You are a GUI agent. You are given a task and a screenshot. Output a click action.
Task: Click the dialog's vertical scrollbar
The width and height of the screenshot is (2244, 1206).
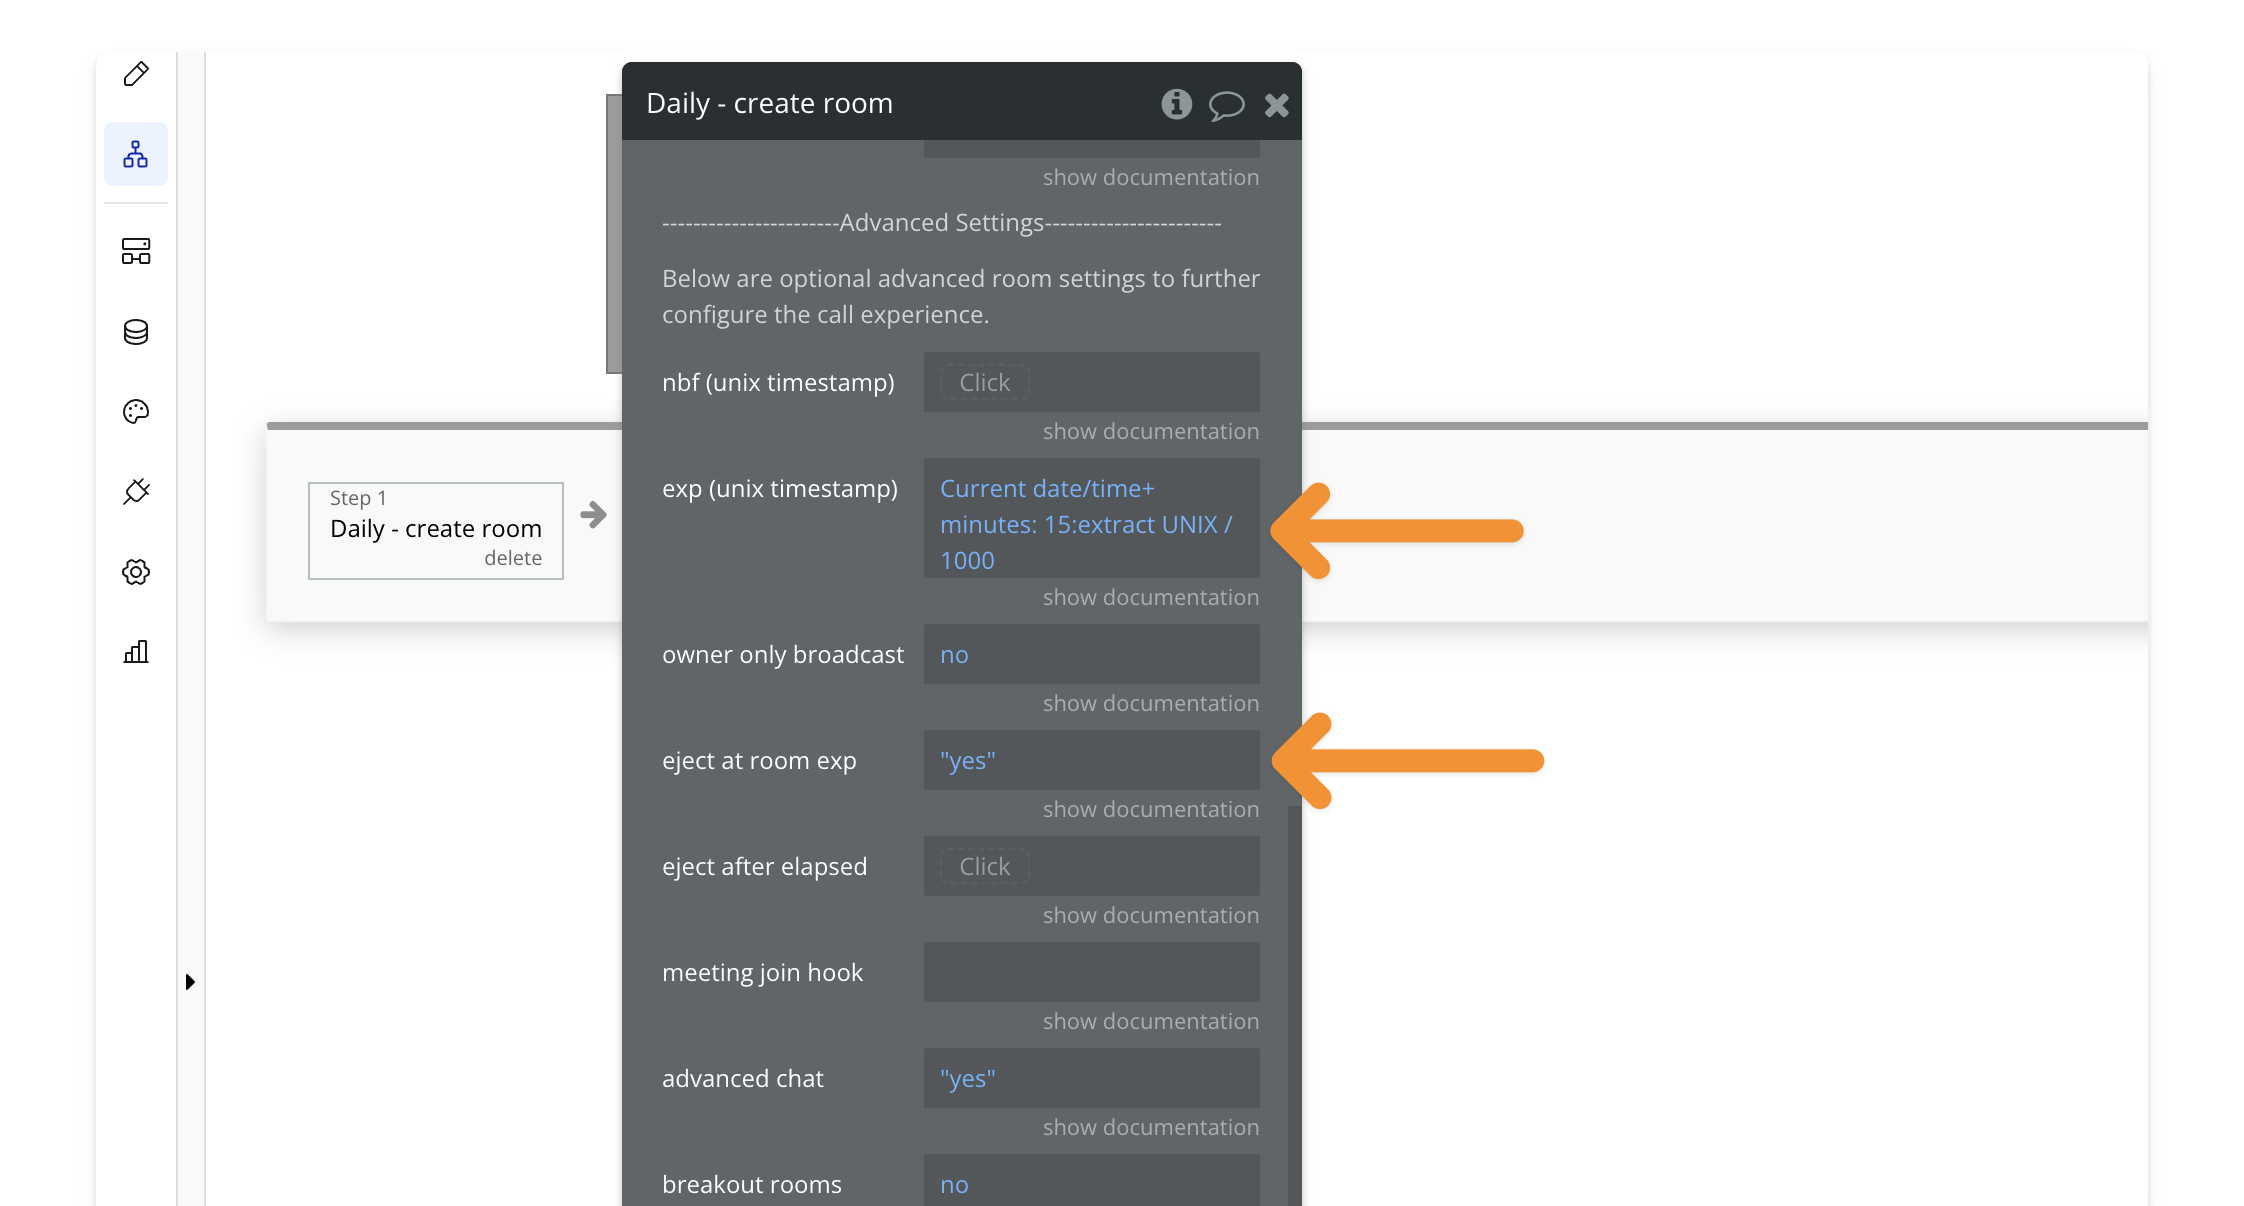[x=1295, y=1005]
